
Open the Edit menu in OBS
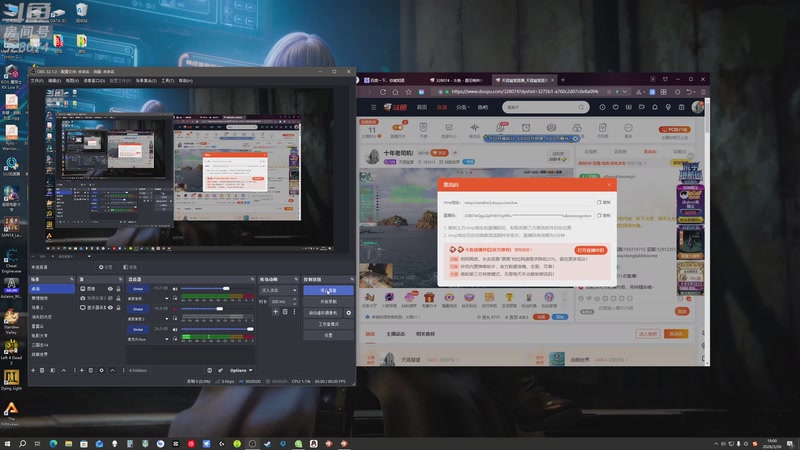click(54, 81)
